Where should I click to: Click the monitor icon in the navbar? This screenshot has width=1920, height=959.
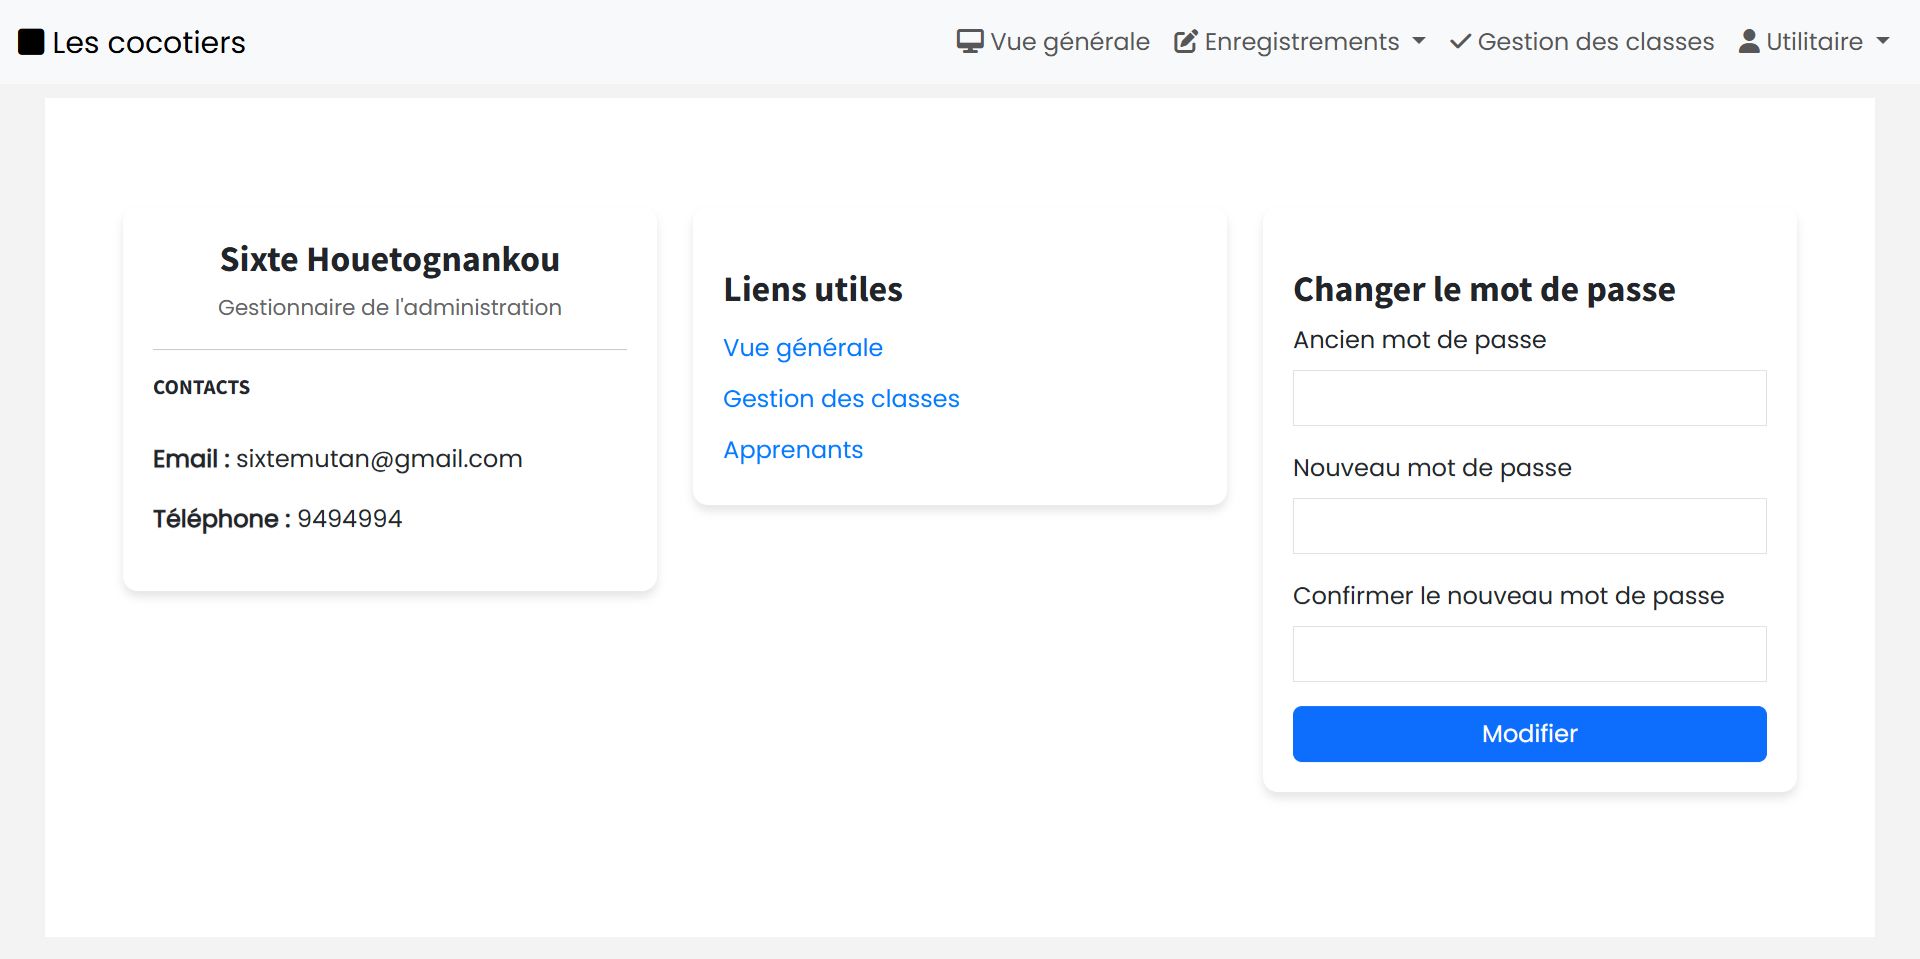coord(969,42)
